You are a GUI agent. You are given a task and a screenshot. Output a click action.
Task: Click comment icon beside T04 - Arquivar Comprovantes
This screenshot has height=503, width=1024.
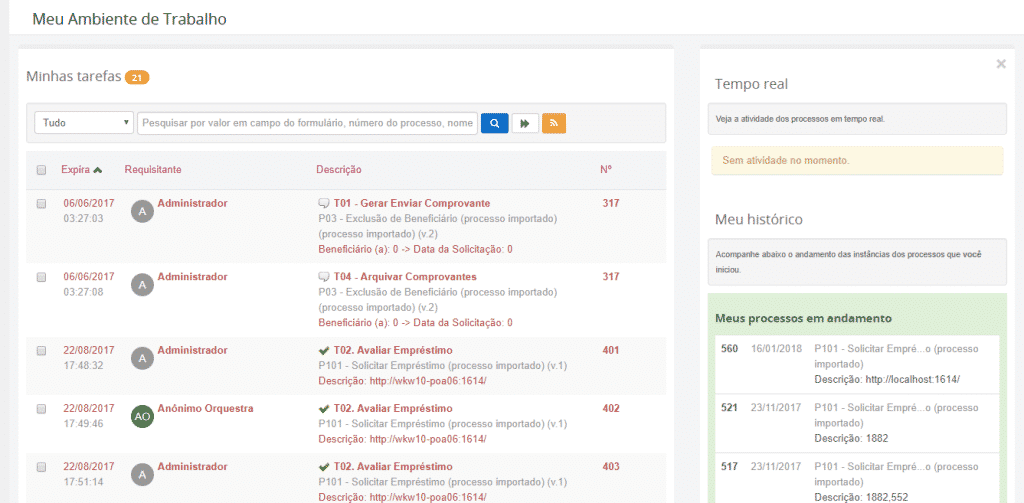click(323, 276)
